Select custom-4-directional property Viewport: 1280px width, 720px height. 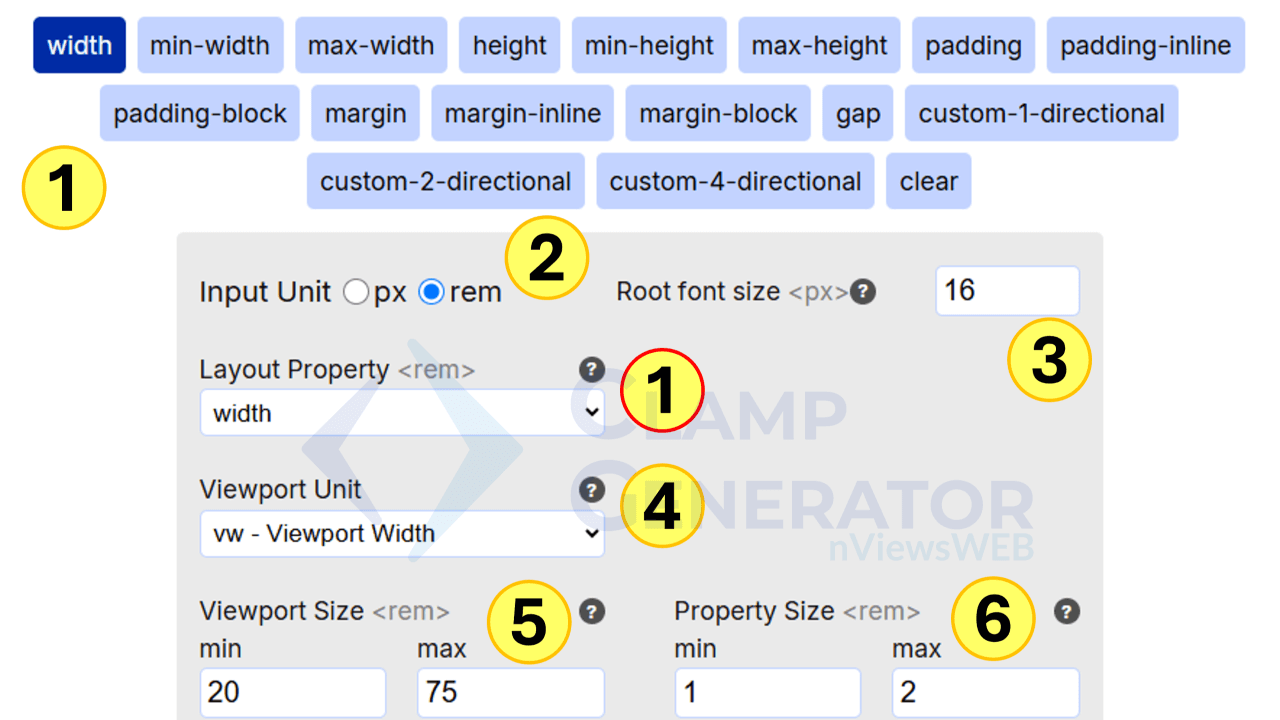click(734, 181)
